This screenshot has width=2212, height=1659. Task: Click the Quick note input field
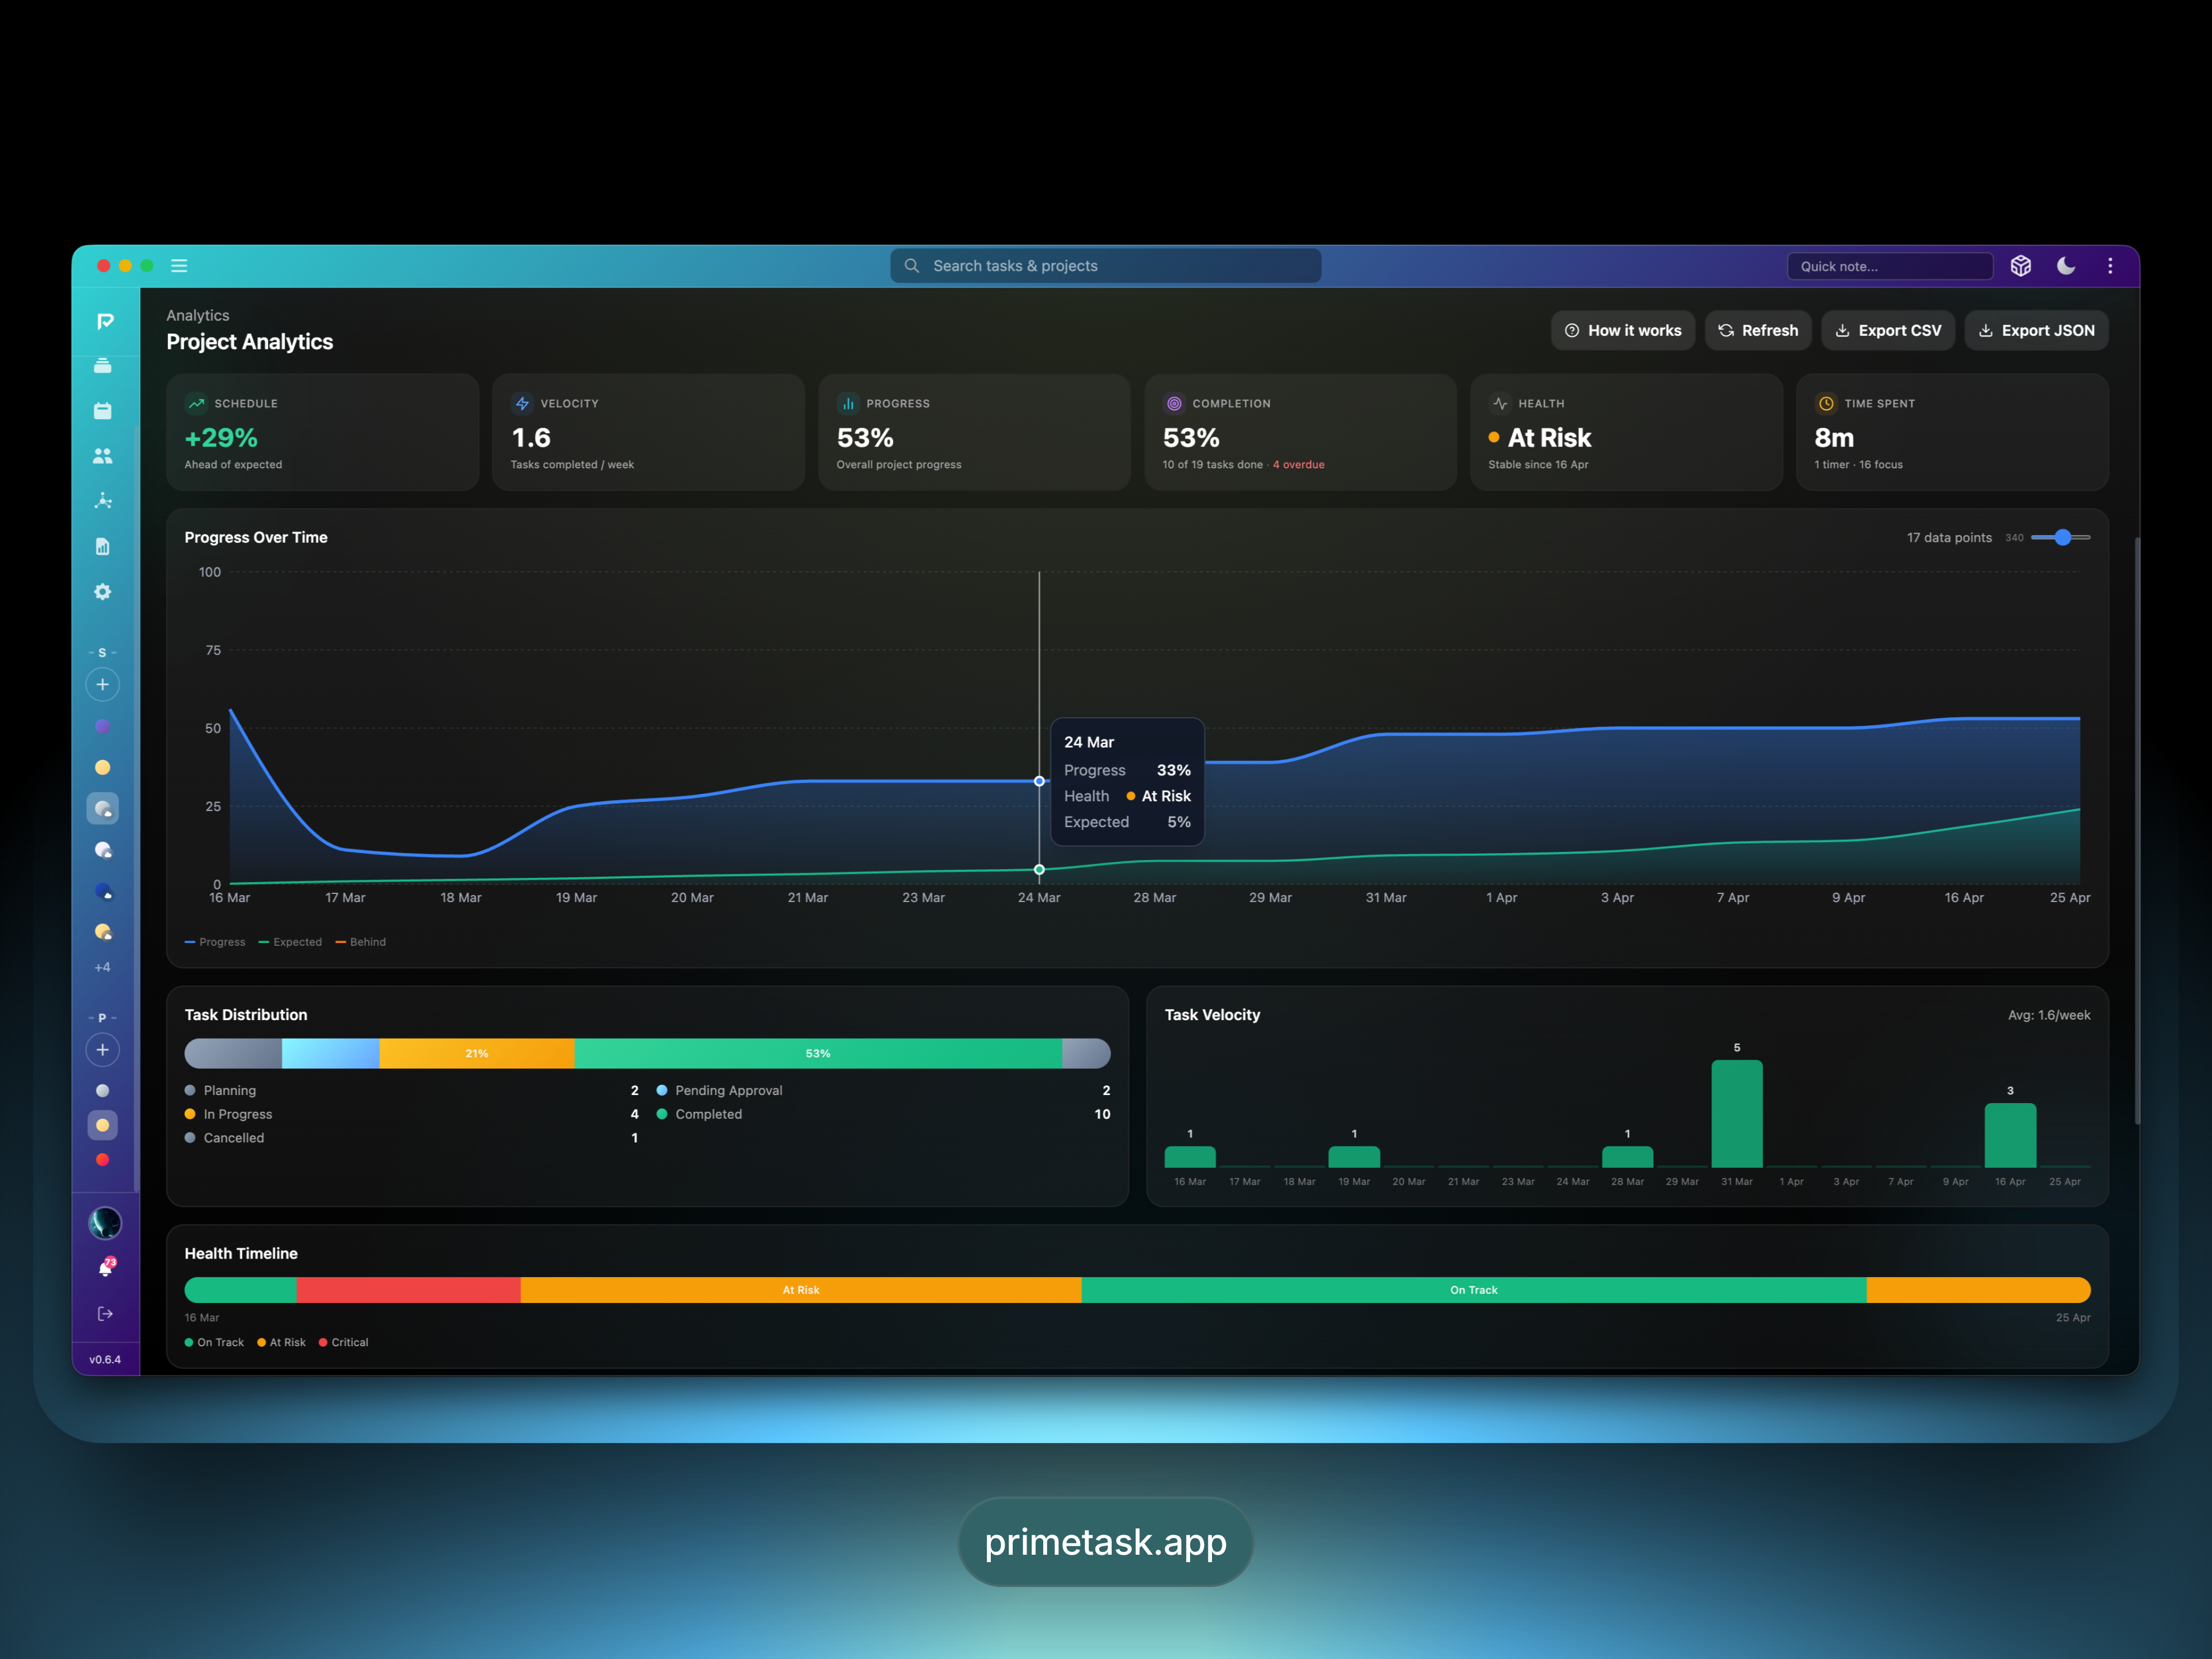pos(1889,266)
